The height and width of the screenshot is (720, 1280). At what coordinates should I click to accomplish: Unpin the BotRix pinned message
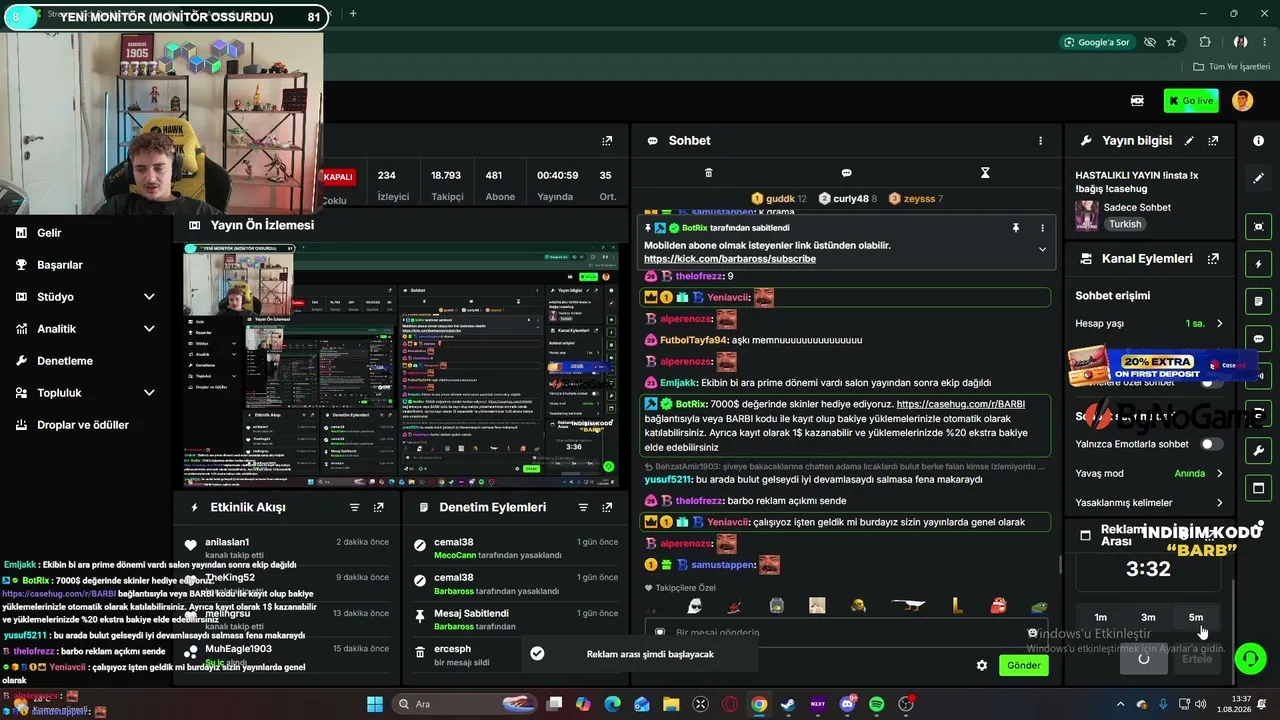click(1016, 228)
